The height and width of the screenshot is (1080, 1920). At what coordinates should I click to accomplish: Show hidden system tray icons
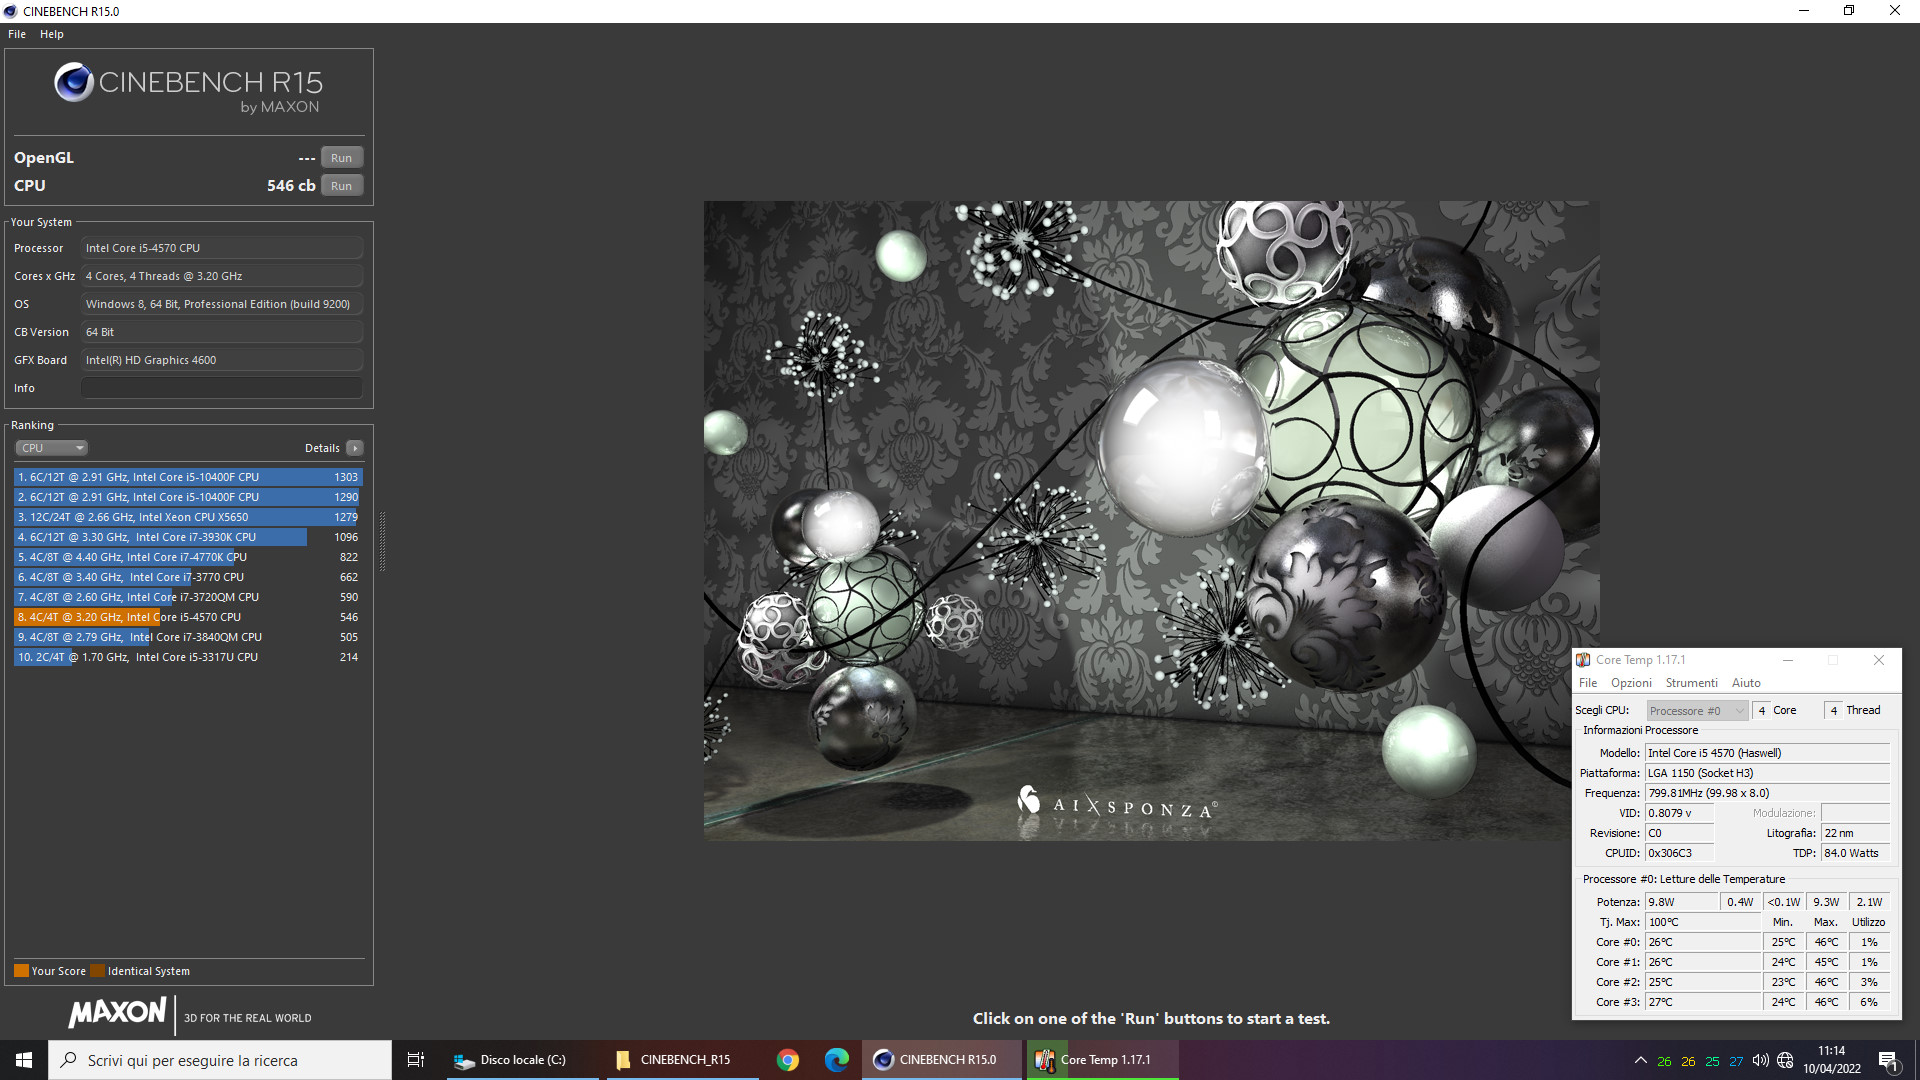coord(1640,1060)
